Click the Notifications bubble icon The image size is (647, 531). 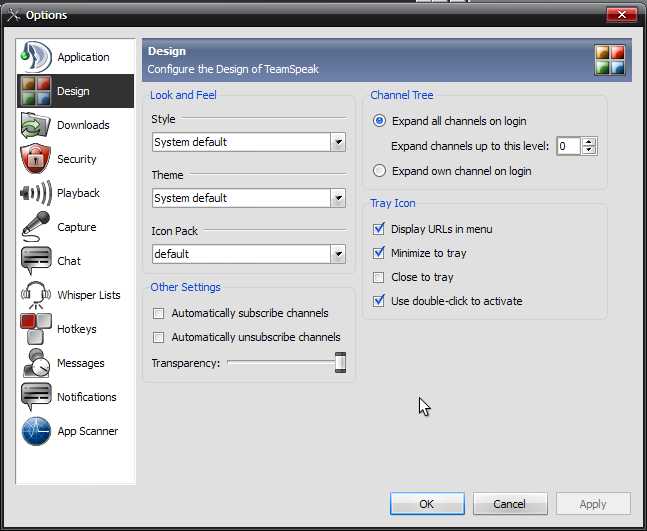coord(36,396)
